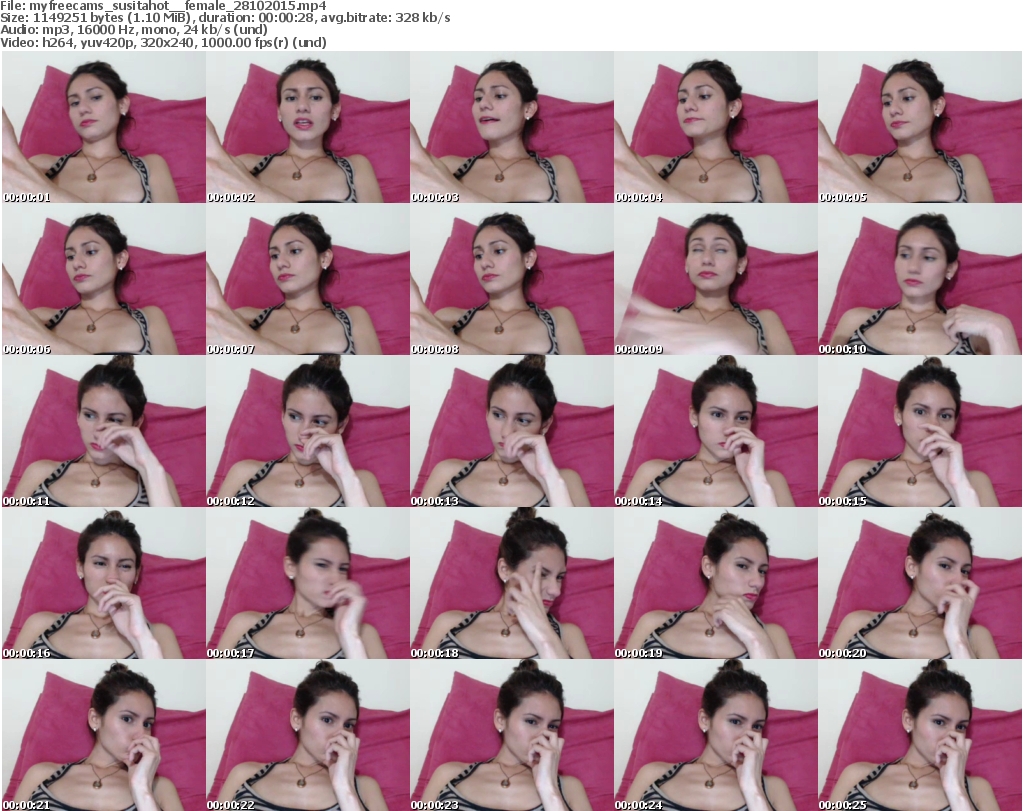Open the frame at 00:00:09
The height and width of the screenshot is (811, 1024).
716,279
